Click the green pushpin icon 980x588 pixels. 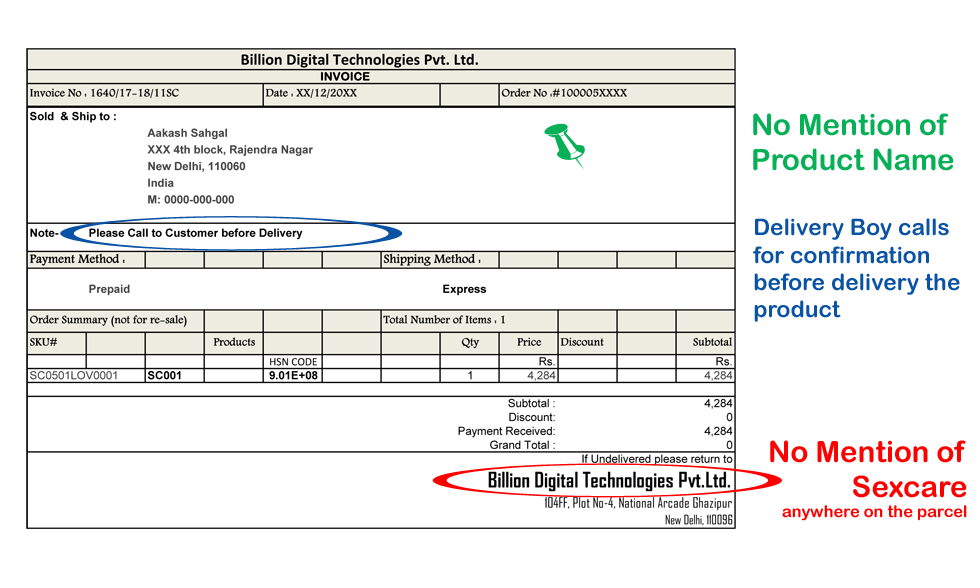click(x=563, y=145)
